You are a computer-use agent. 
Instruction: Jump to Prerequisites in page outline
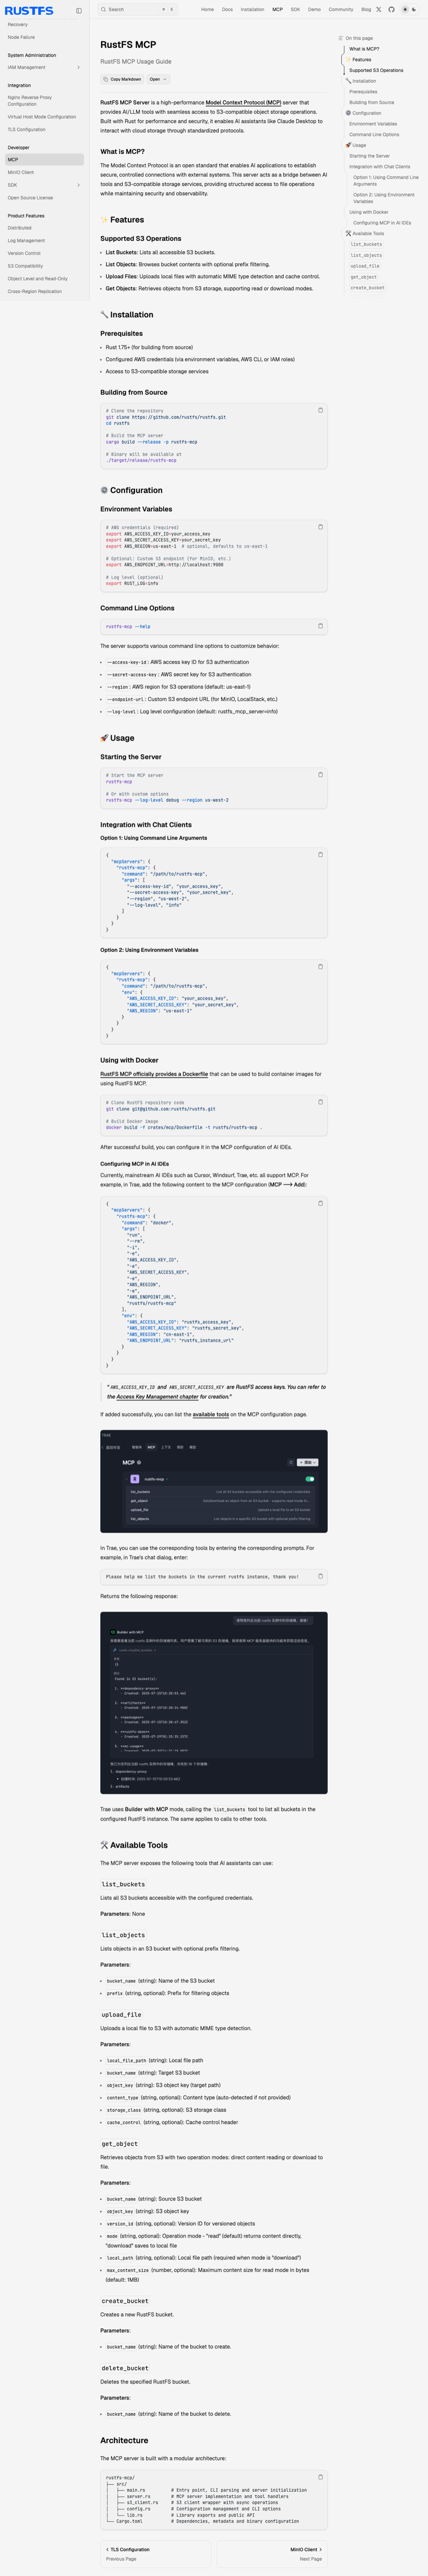(363, 92)
